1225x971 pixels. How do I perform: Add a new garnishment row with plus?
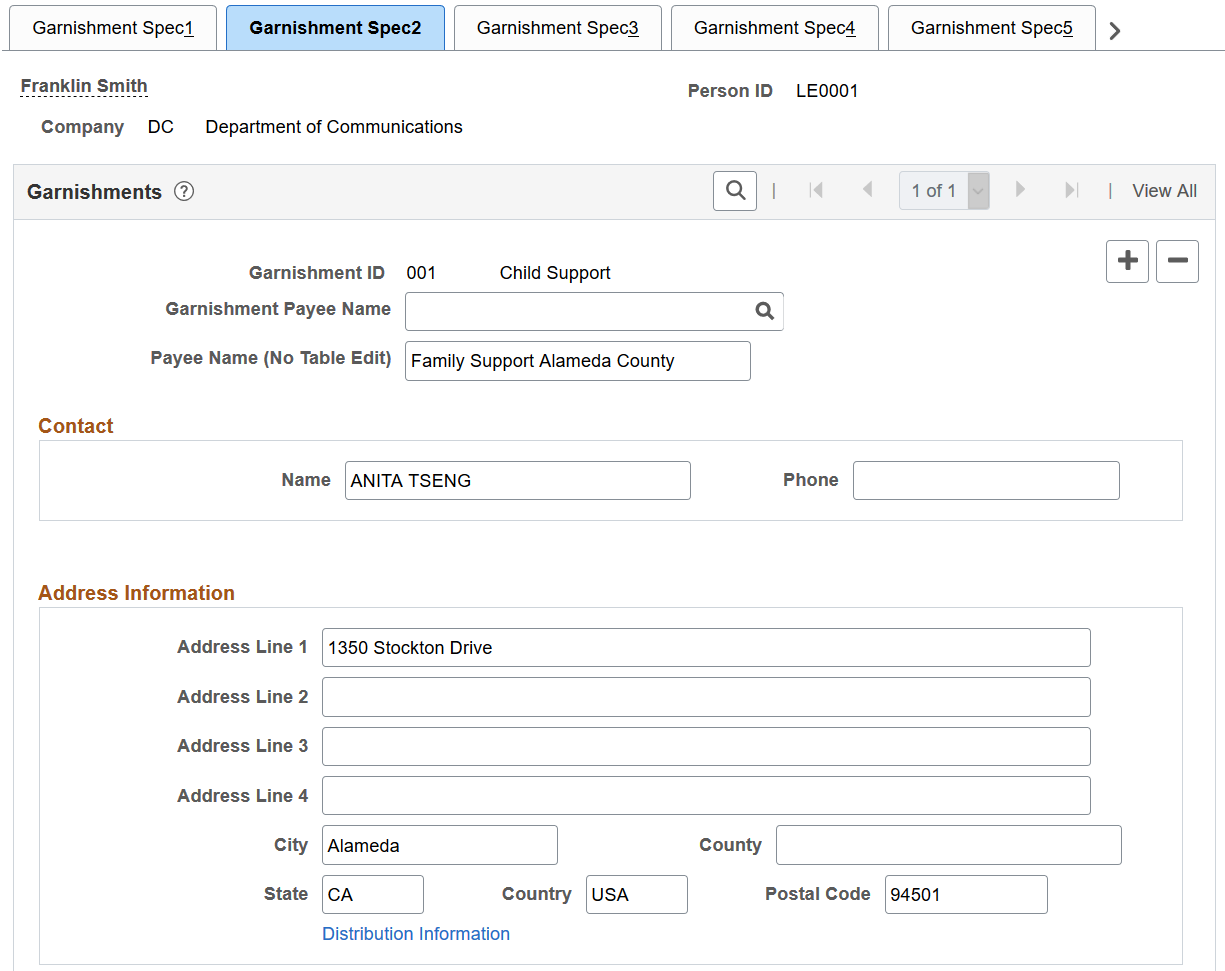(1127, 261)
